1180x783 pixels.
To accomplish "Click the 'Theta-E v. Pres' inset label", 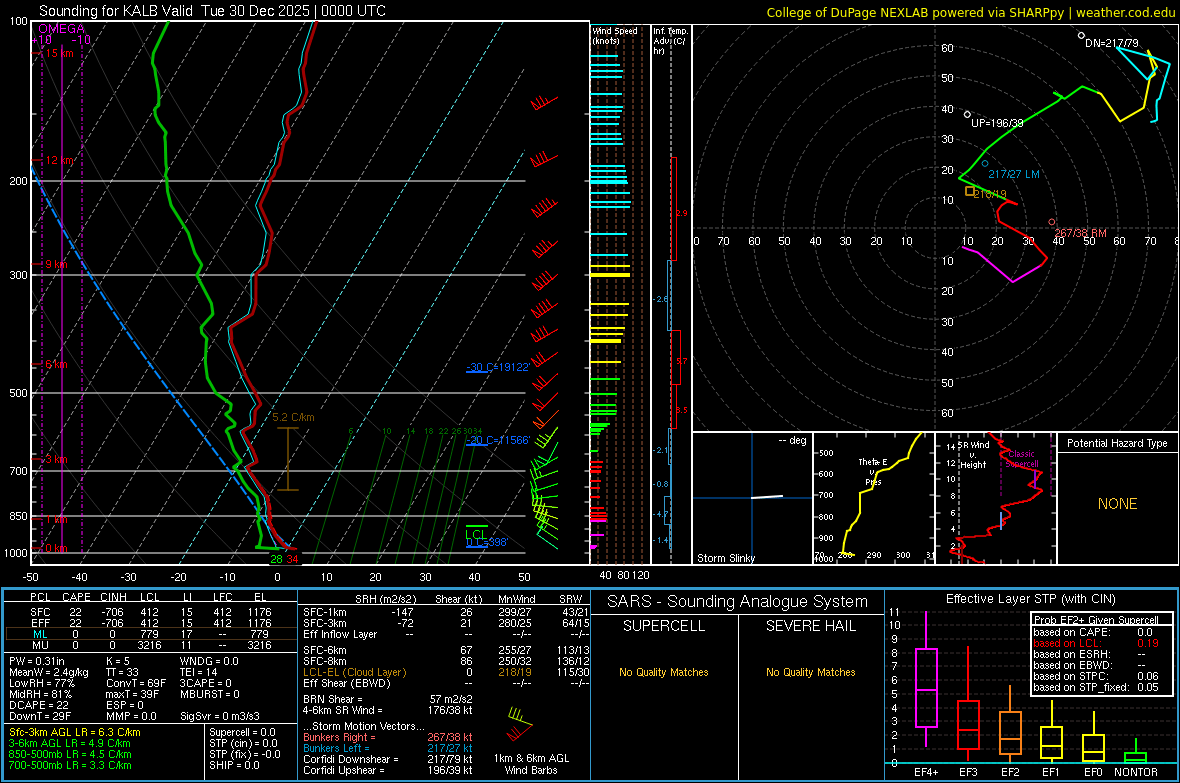I will pos(873,472).
